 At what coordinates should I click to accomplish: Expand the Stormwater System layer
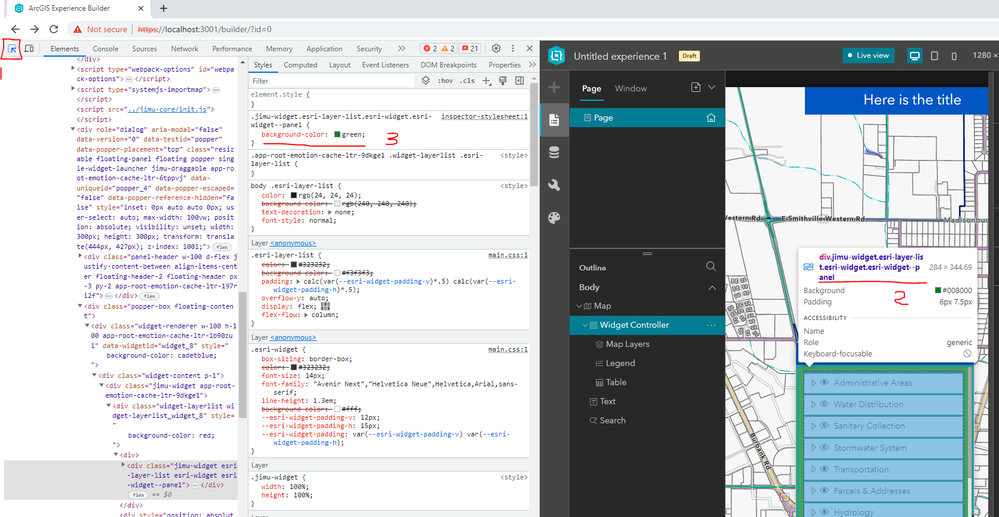pos(813,448)
